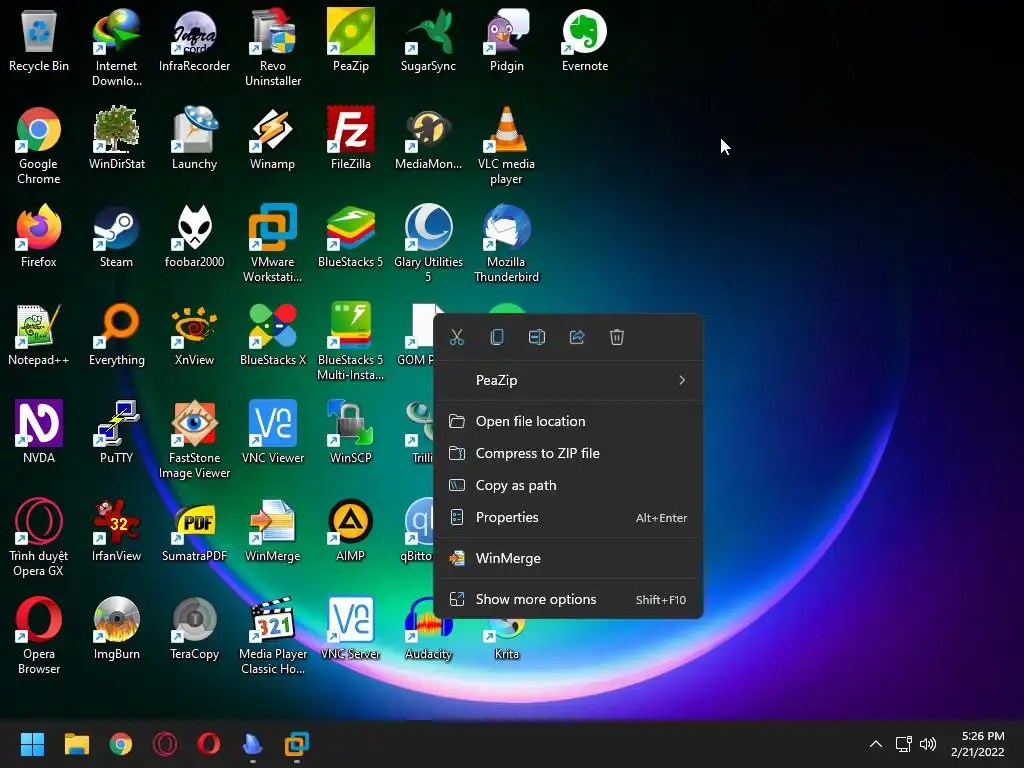Select the TeraCopy shortcut

click(195, 627)
